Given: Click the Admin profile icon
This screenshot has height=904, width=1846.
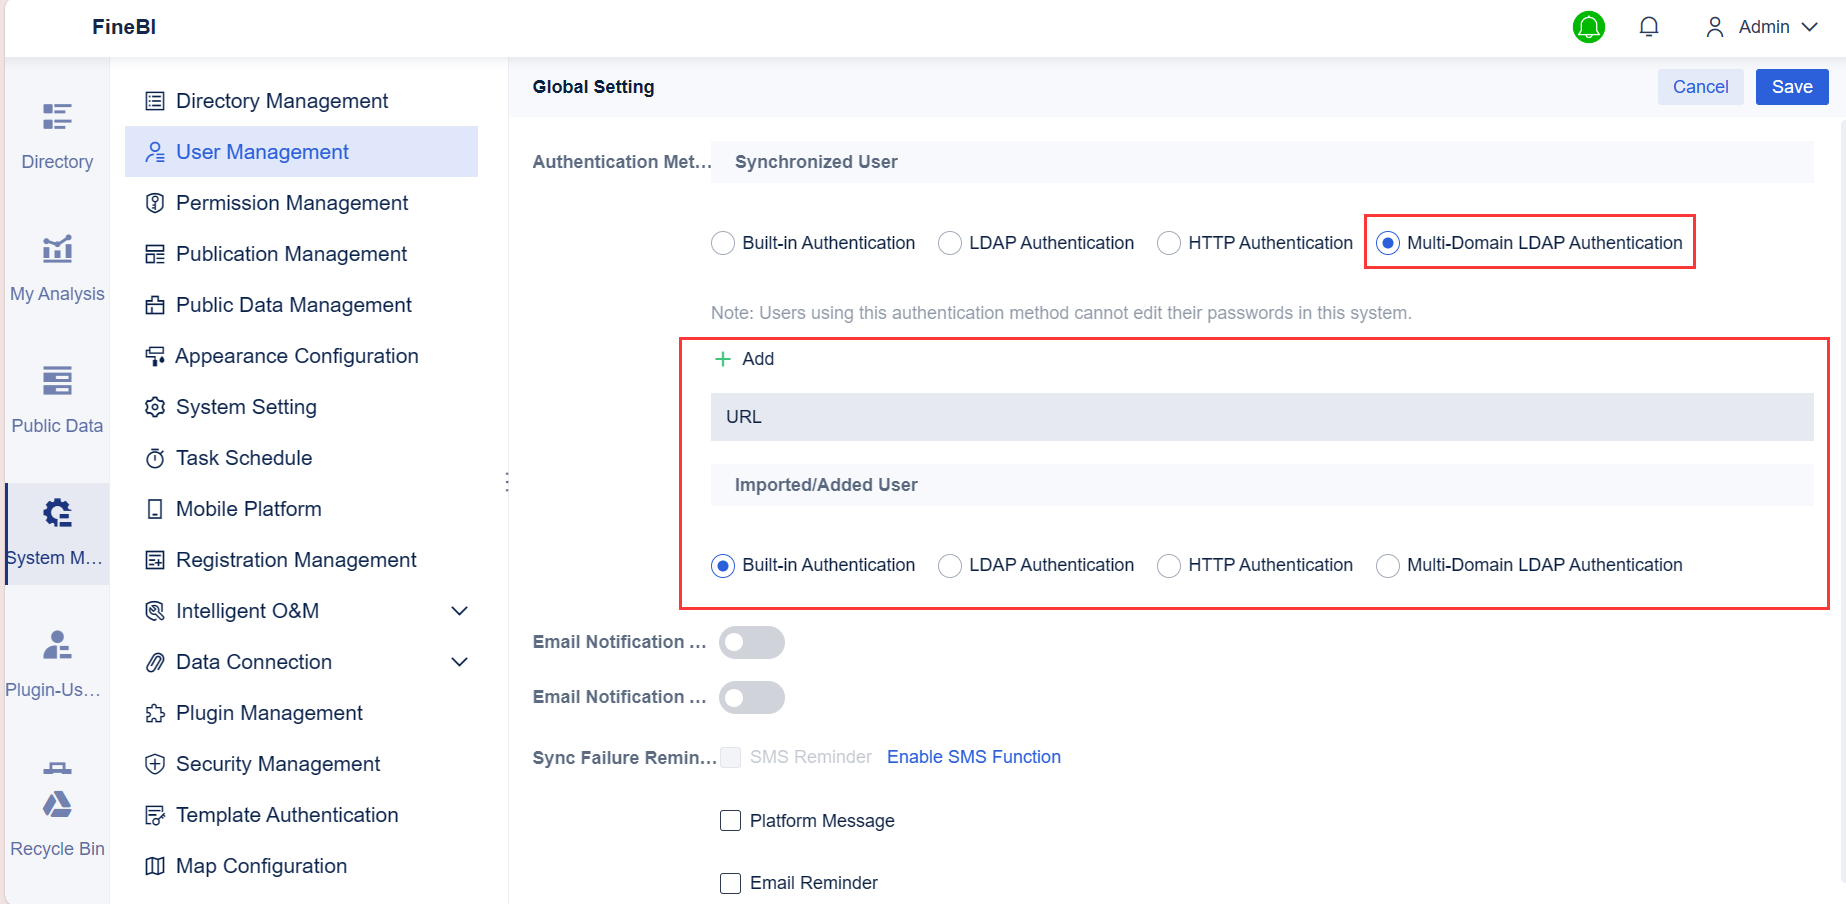Looking at the screenshot, I should click(x=1712, y=27).
